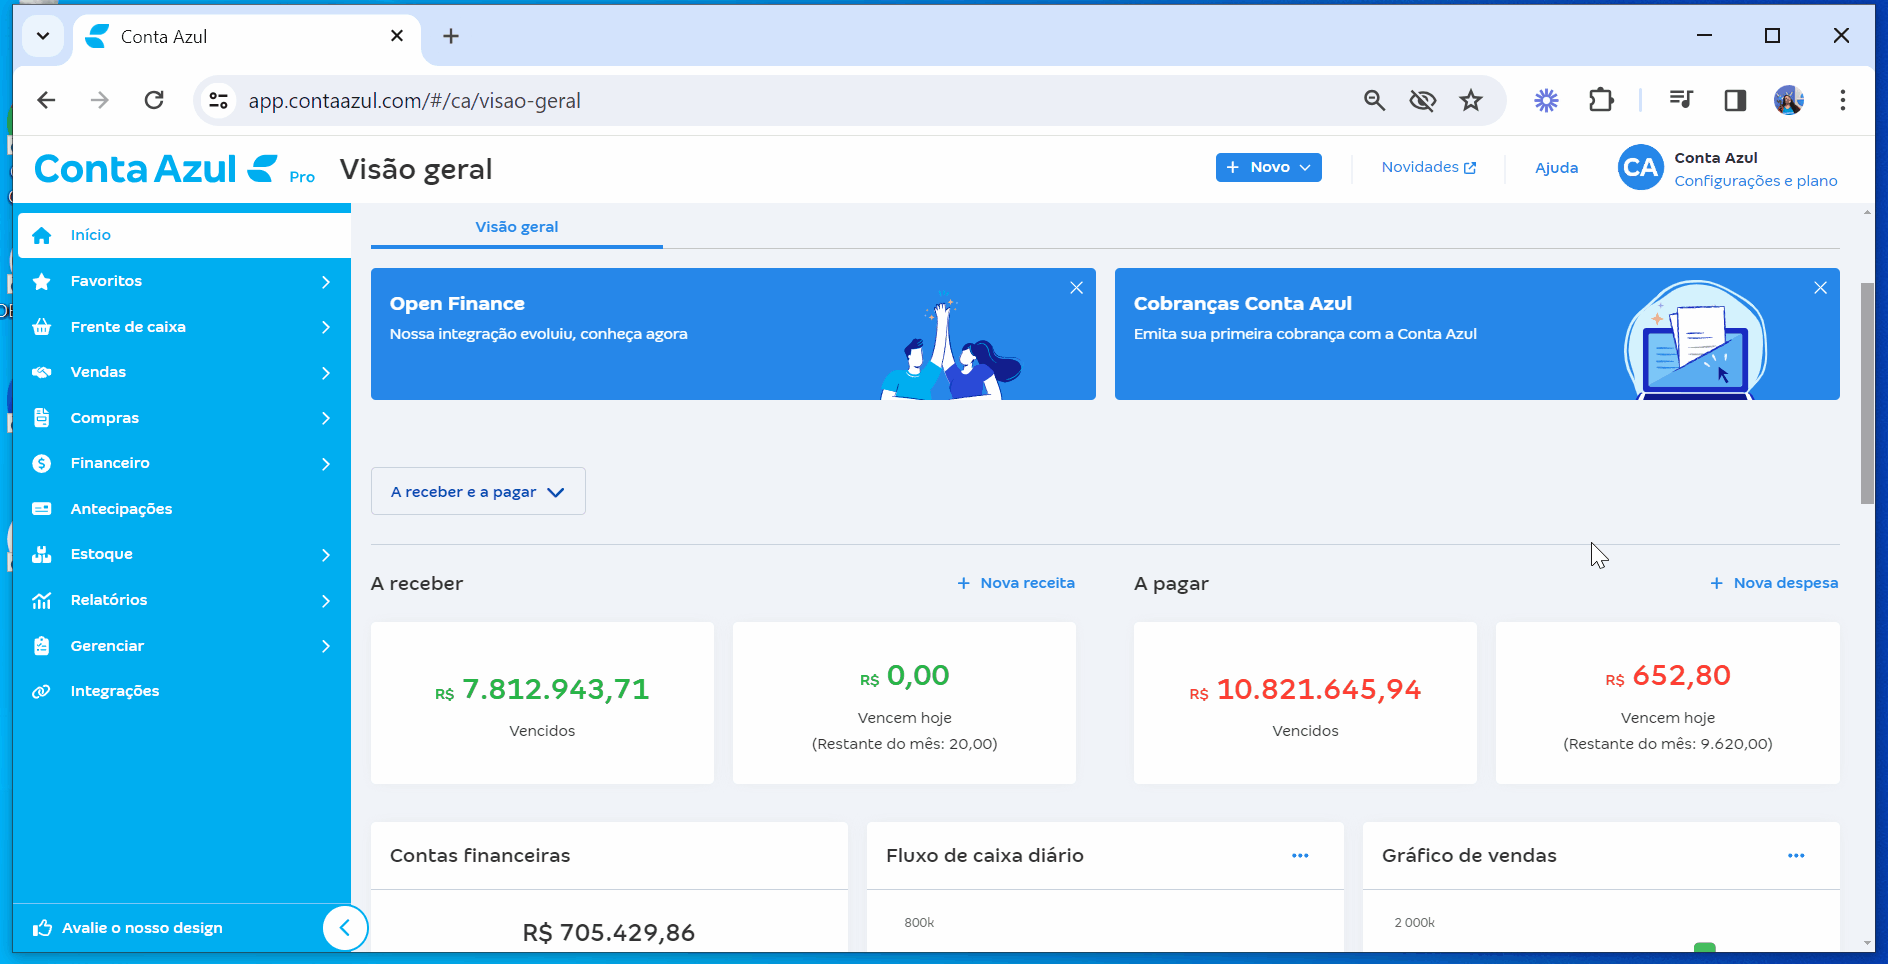Click the Frente de caixa basket icon
The height and width of the screenshot is (964, 1888).
pyautogui.click(x=41, y=327)
